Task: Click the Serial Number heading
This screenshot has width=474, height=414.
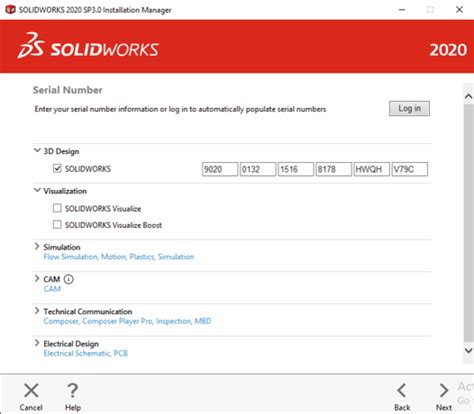Action: coord(68,90)
